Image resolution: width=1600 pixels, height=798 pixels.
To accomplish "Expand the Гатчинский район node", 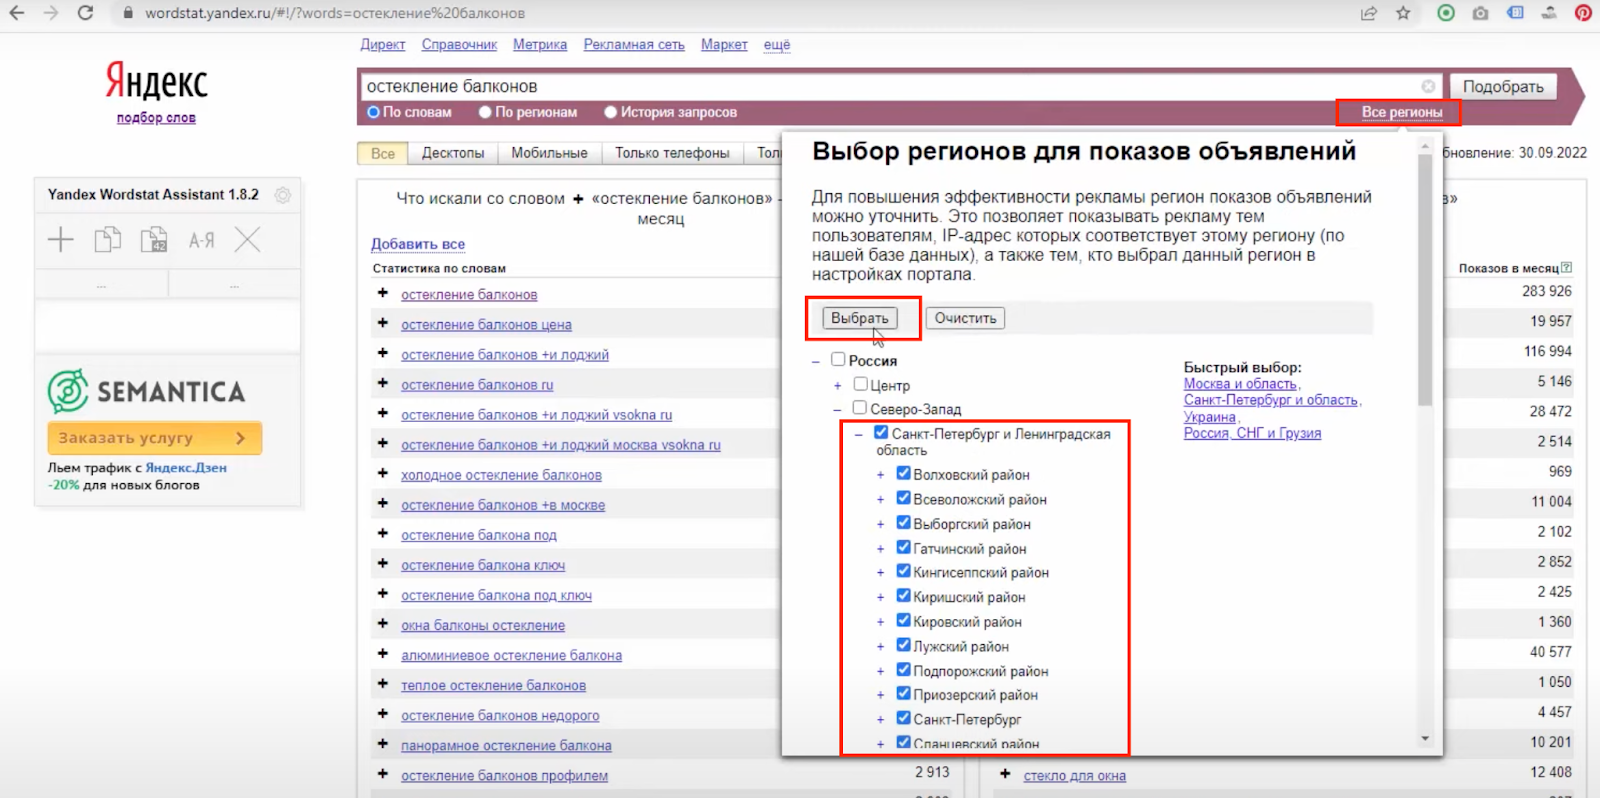I will (880, 549).
